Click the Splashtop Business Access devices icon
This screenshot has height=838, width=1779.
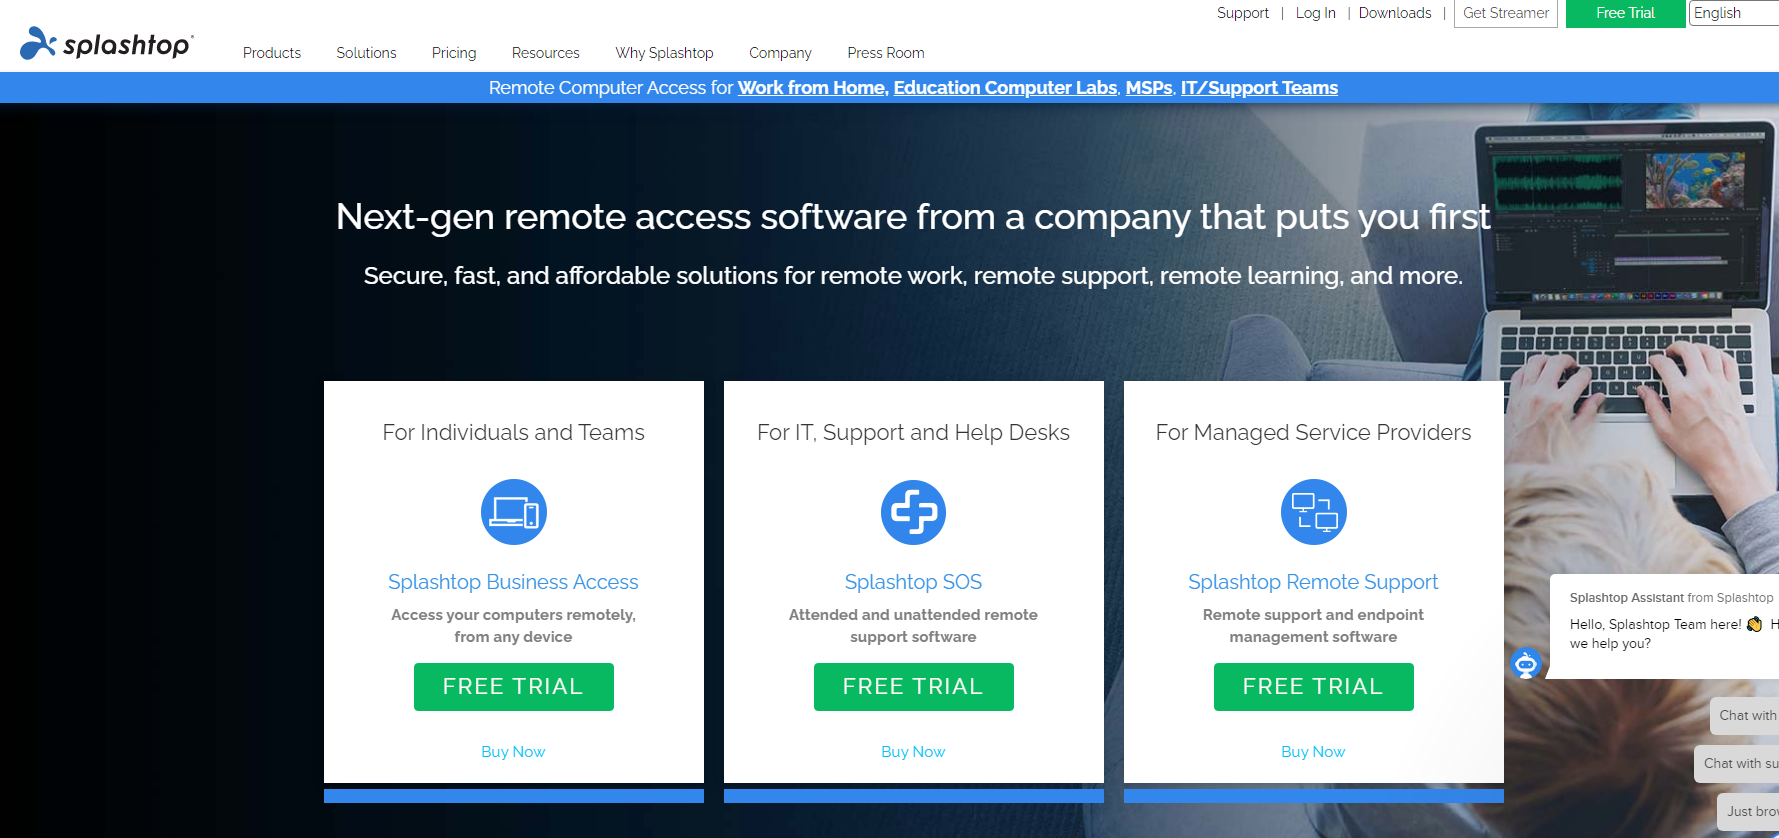514,512
